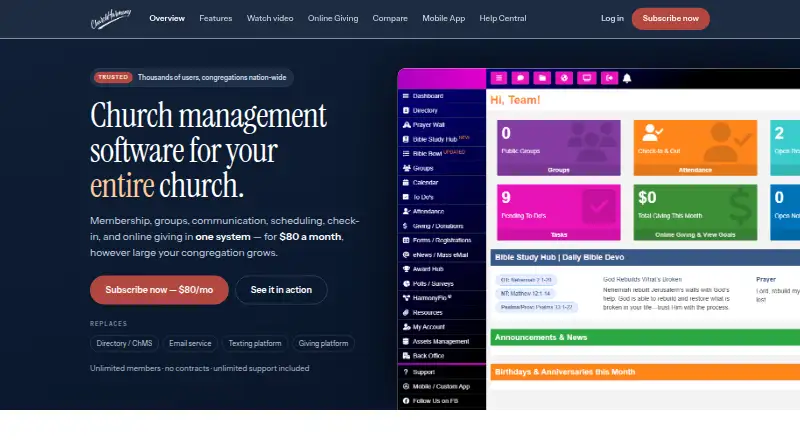Click the Attendance person-check icon in sidebar

pyautogui.click(x=406, y=211)
